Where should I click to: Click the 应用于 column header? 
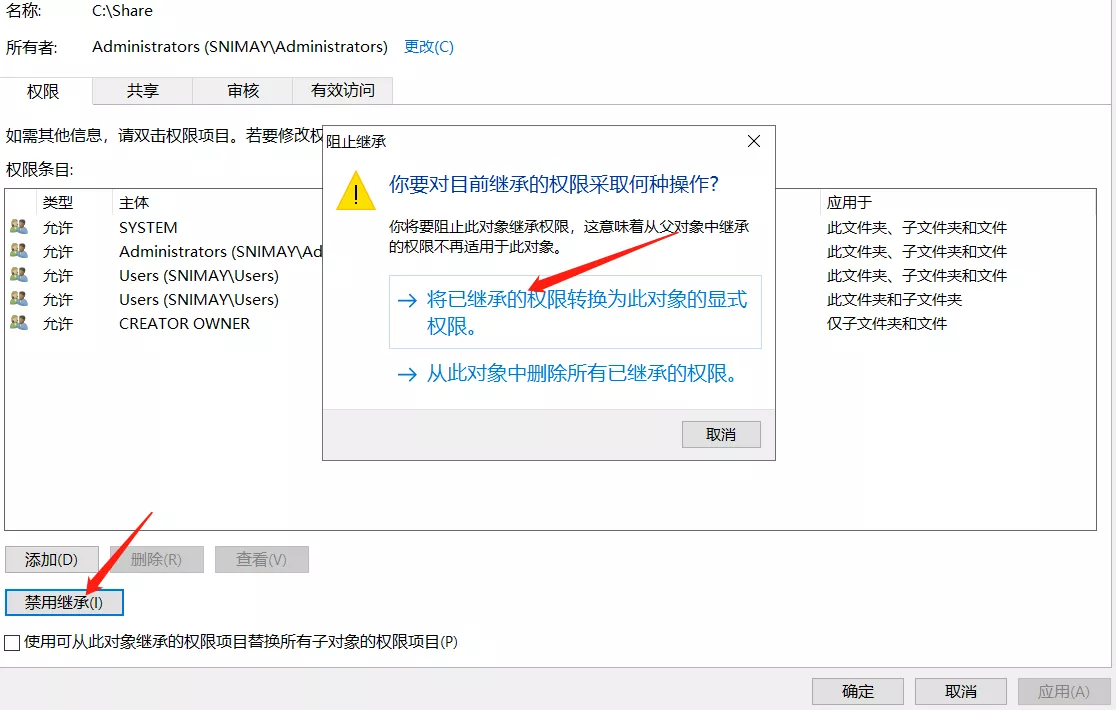coord(849,203)
